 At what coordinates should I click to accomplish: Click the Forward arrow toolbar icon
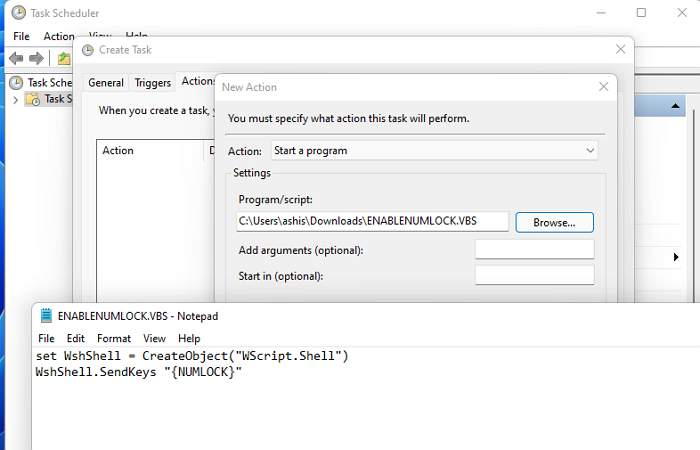coord(37,58)
